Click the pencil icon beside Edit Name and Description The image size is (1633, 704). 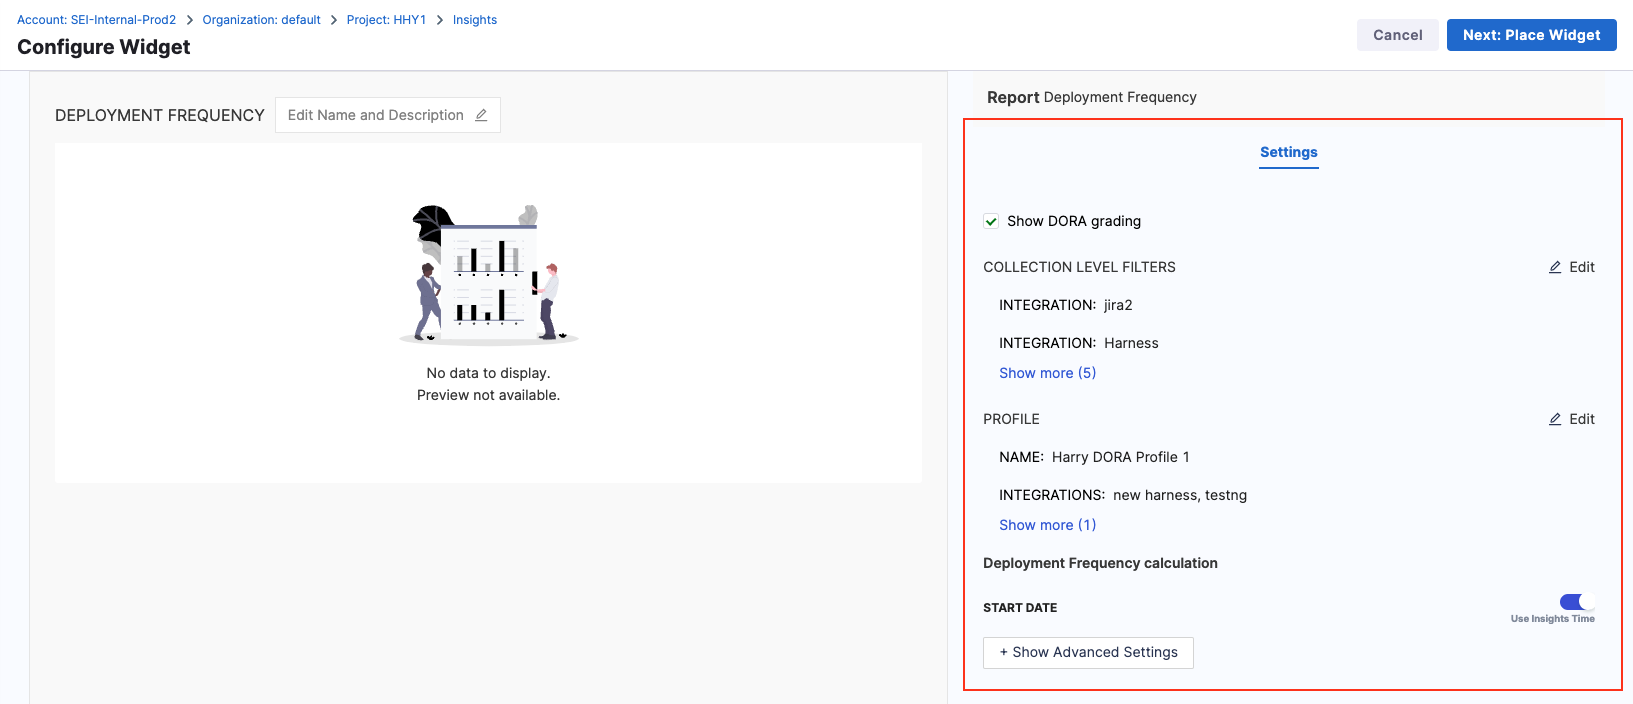(481, 115)
